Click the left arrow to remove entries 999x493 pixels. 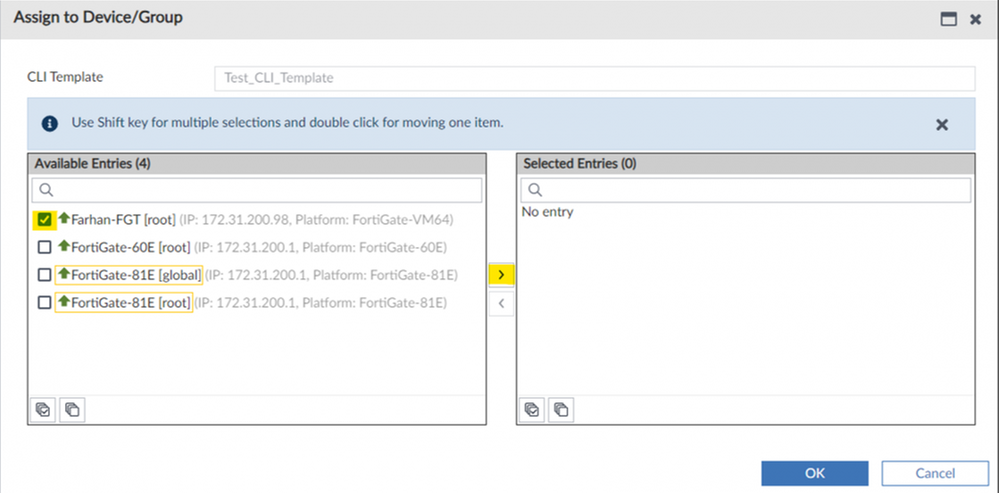[501, 303]
